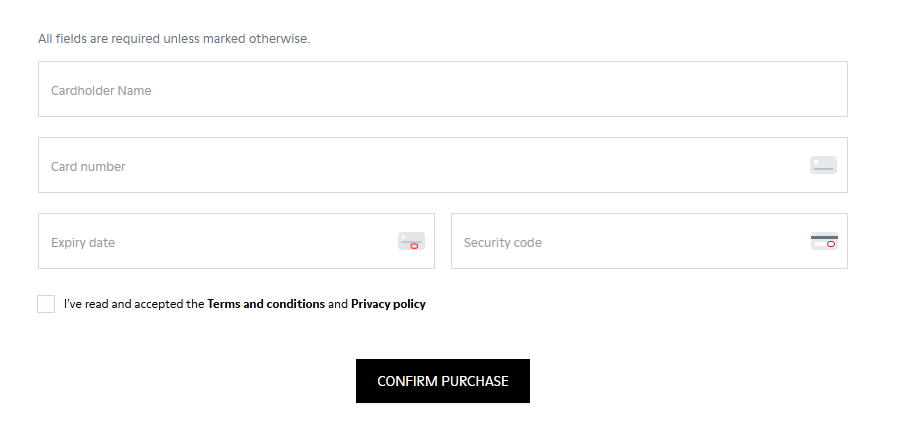This screenshot has height=423, width=897.
Task: Click the 'Expiry date' placeholder text
Action: click(x=83, y=242)
